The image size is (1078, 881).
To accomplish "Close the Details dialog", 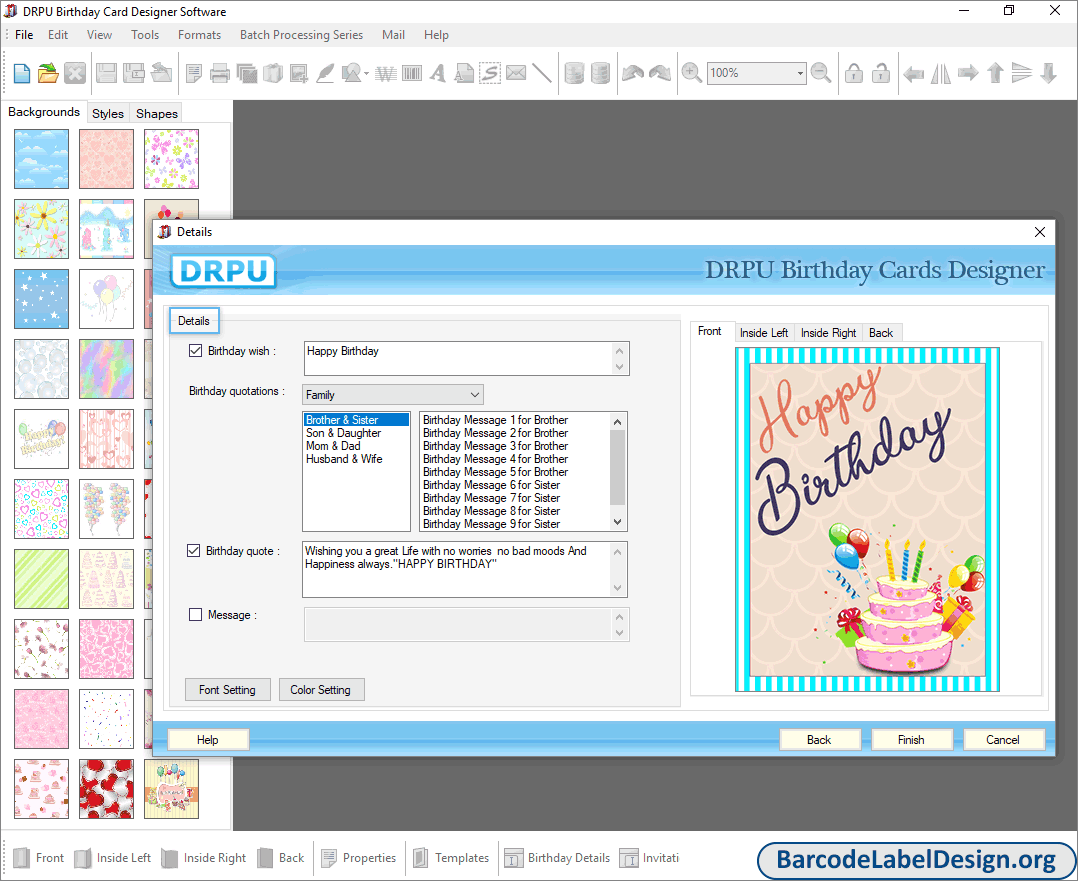I will [1040, 232].
